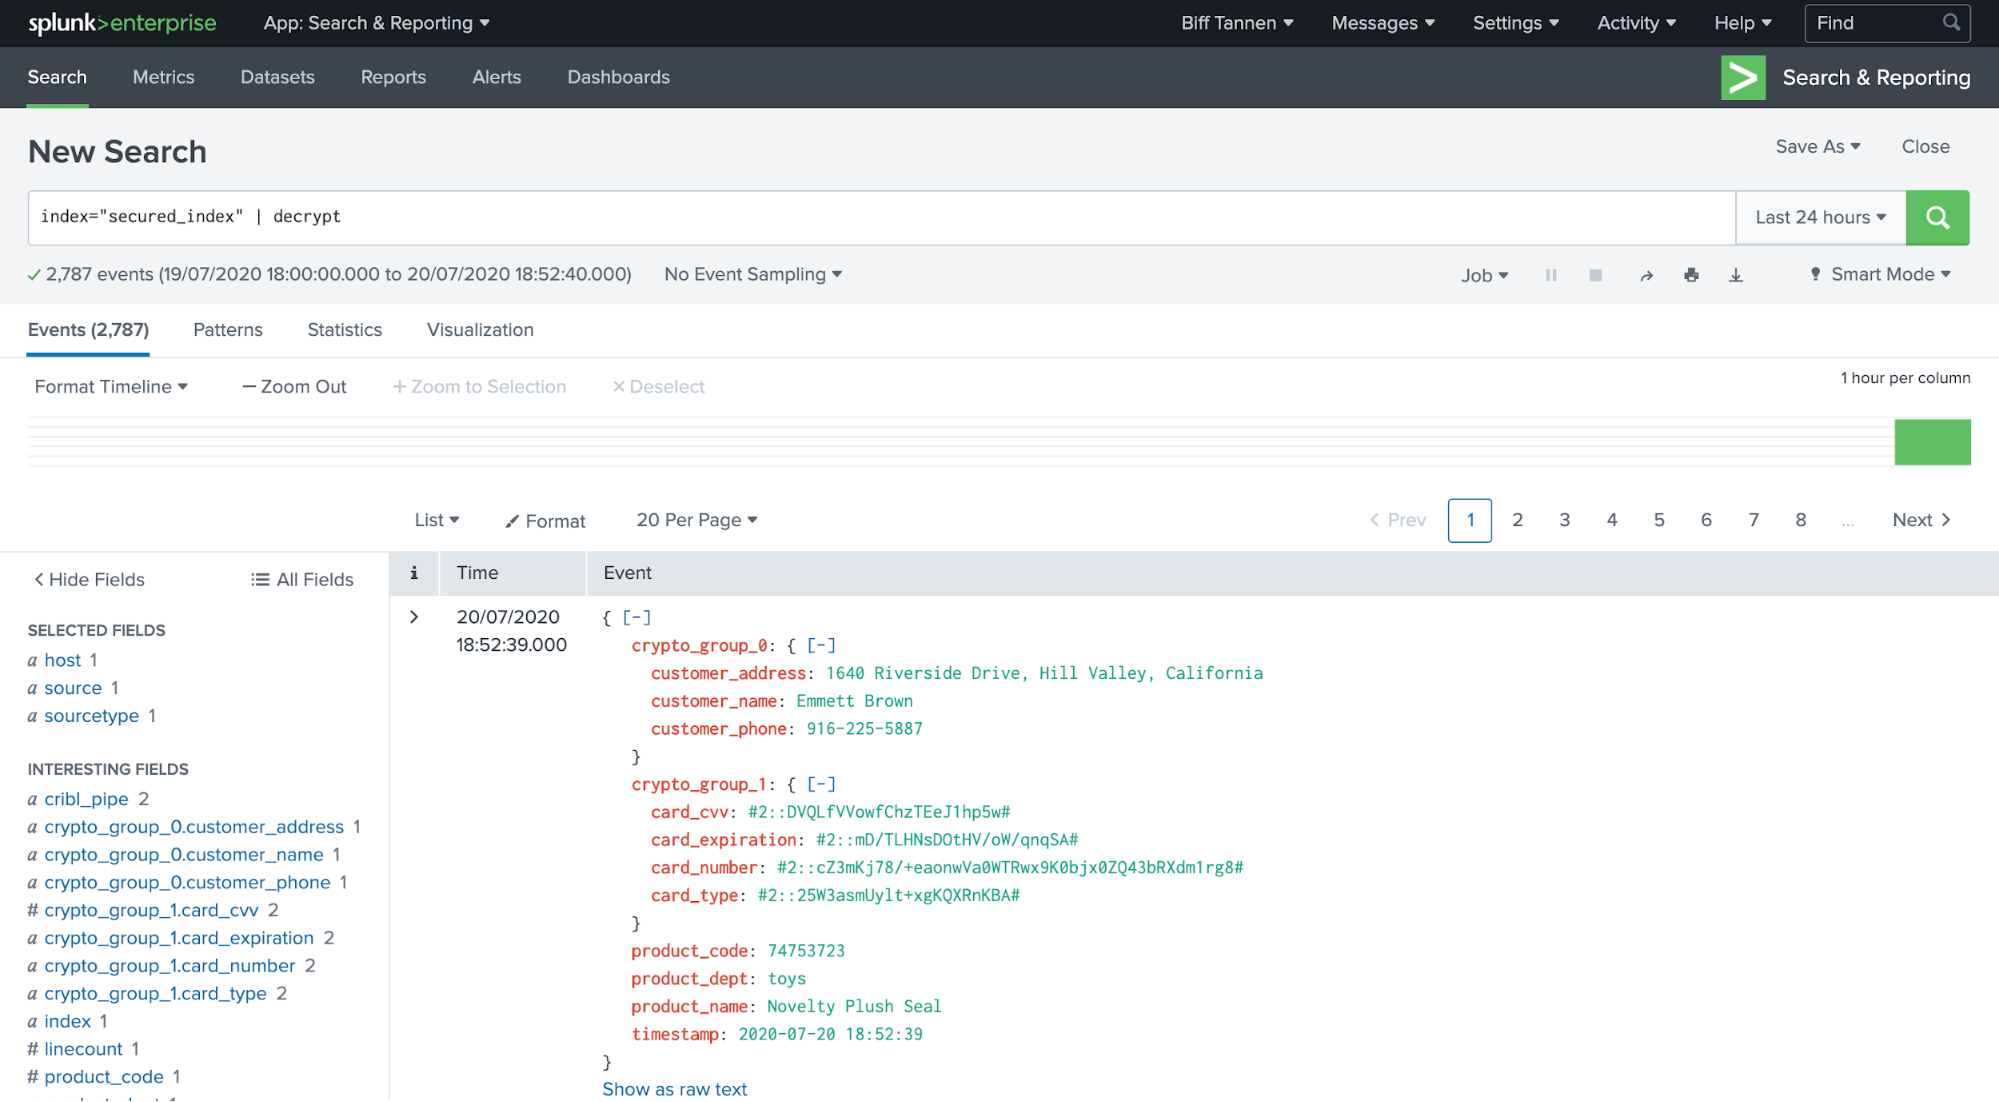Click the green search magnifier button
The image size is (1999, 1102).
point(1937,217)
